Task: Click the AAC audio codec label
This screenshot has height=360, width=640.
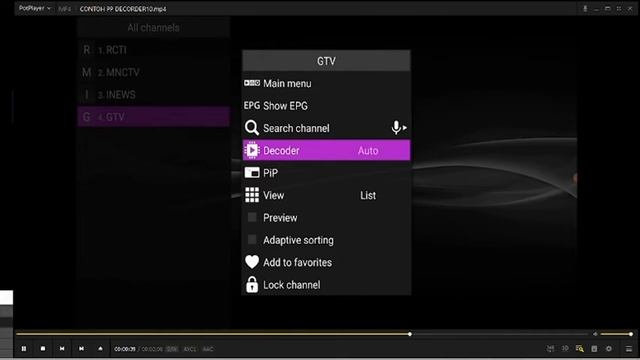Action: [x=208, y=349]
